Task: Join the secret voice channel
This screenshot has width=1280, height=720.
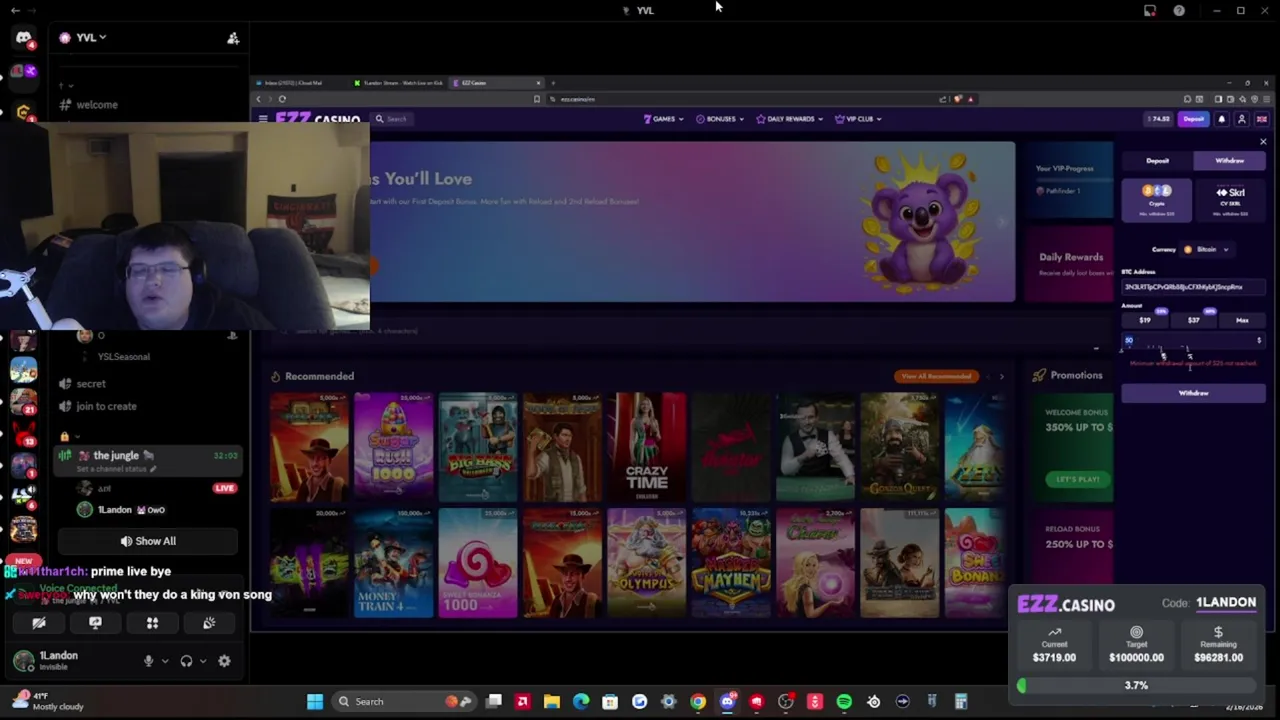Action: [x=90, y=383]
